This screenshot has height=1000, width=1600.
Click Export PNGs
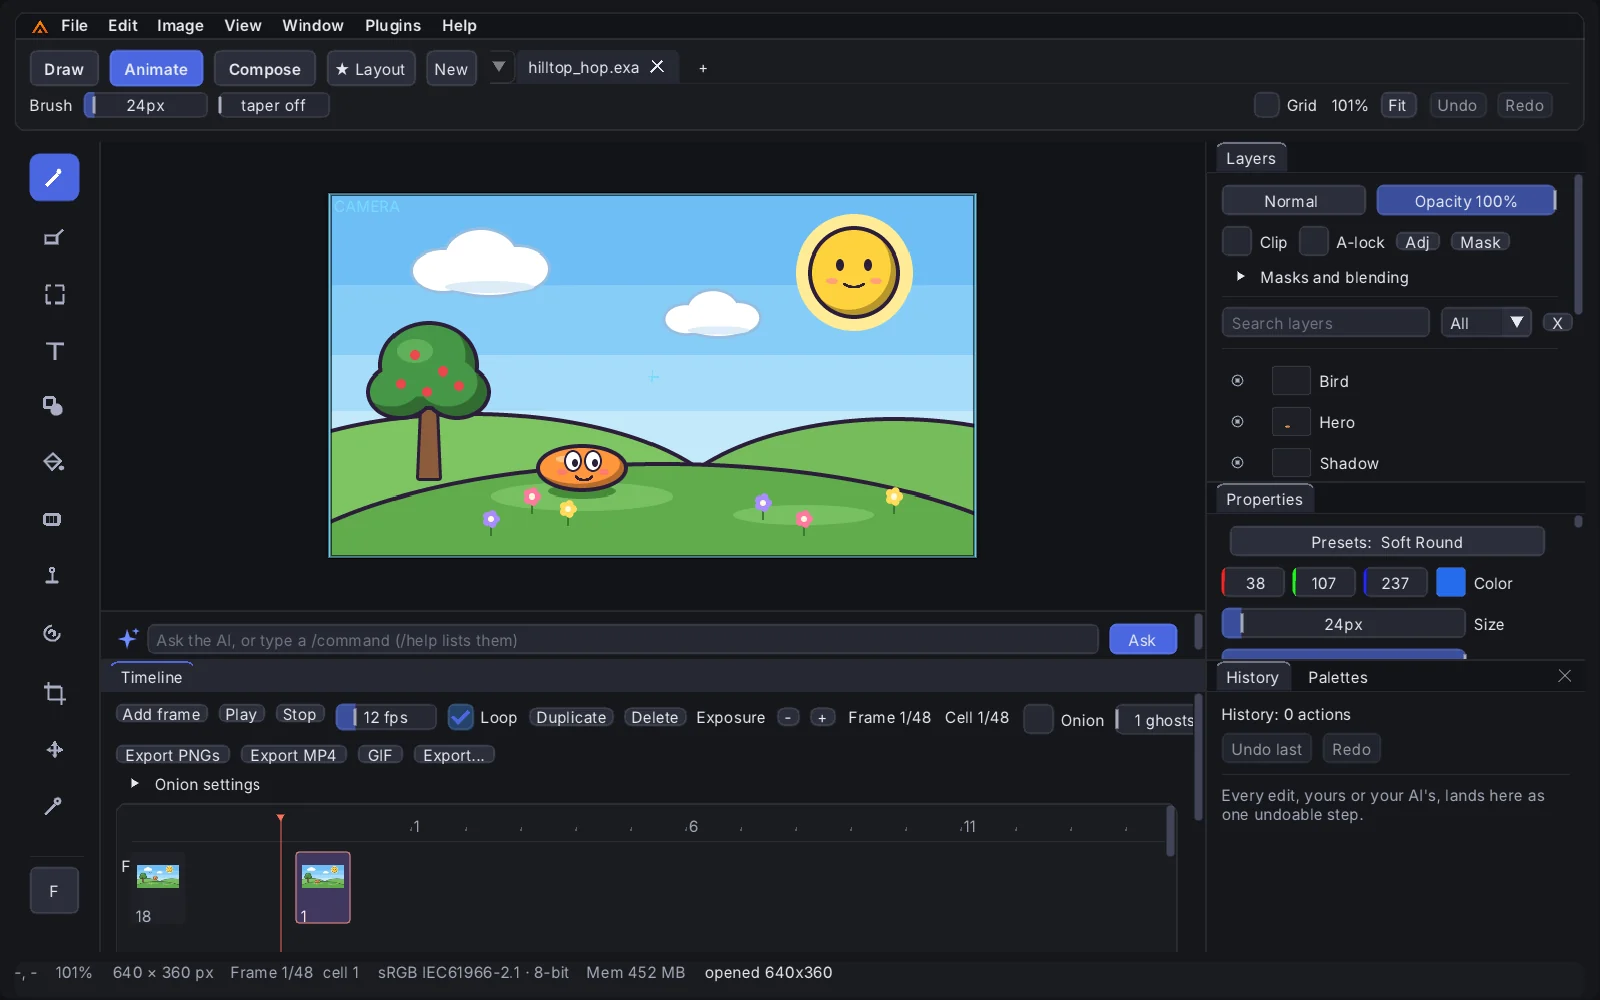(172, 755)
